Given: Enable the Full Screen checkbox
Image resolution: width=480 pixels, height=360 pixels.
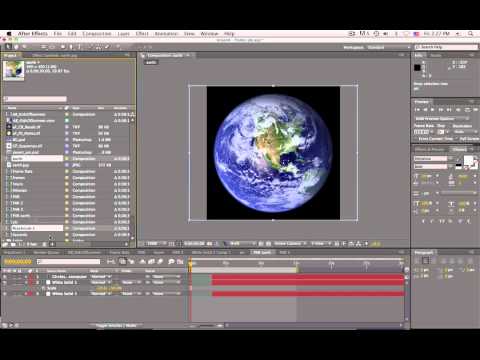Looking at the screenshot, I should (x=457, y=139).
